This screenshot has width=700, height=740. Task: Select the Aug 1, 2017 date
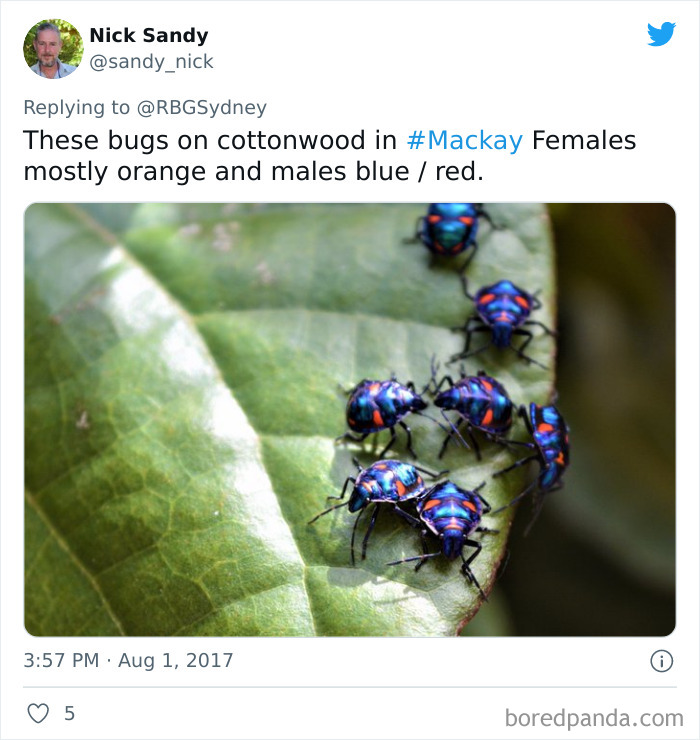[x=176, y=660]
